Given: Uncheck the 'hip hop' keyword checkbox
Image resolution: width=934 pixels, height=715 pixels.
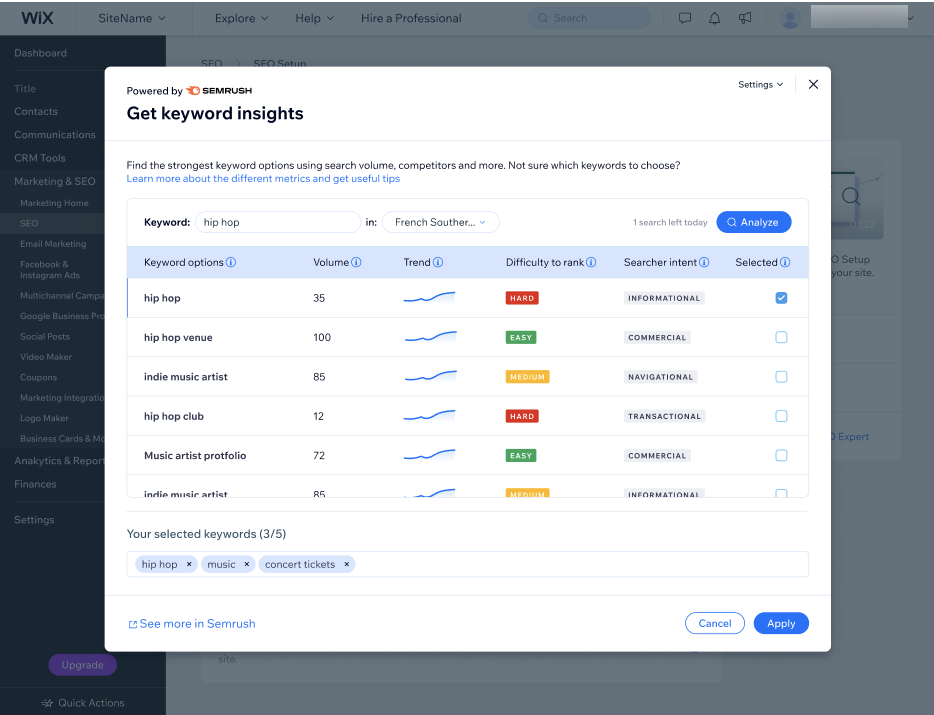Looking at the screenshot, I should [x=781, y=298].
